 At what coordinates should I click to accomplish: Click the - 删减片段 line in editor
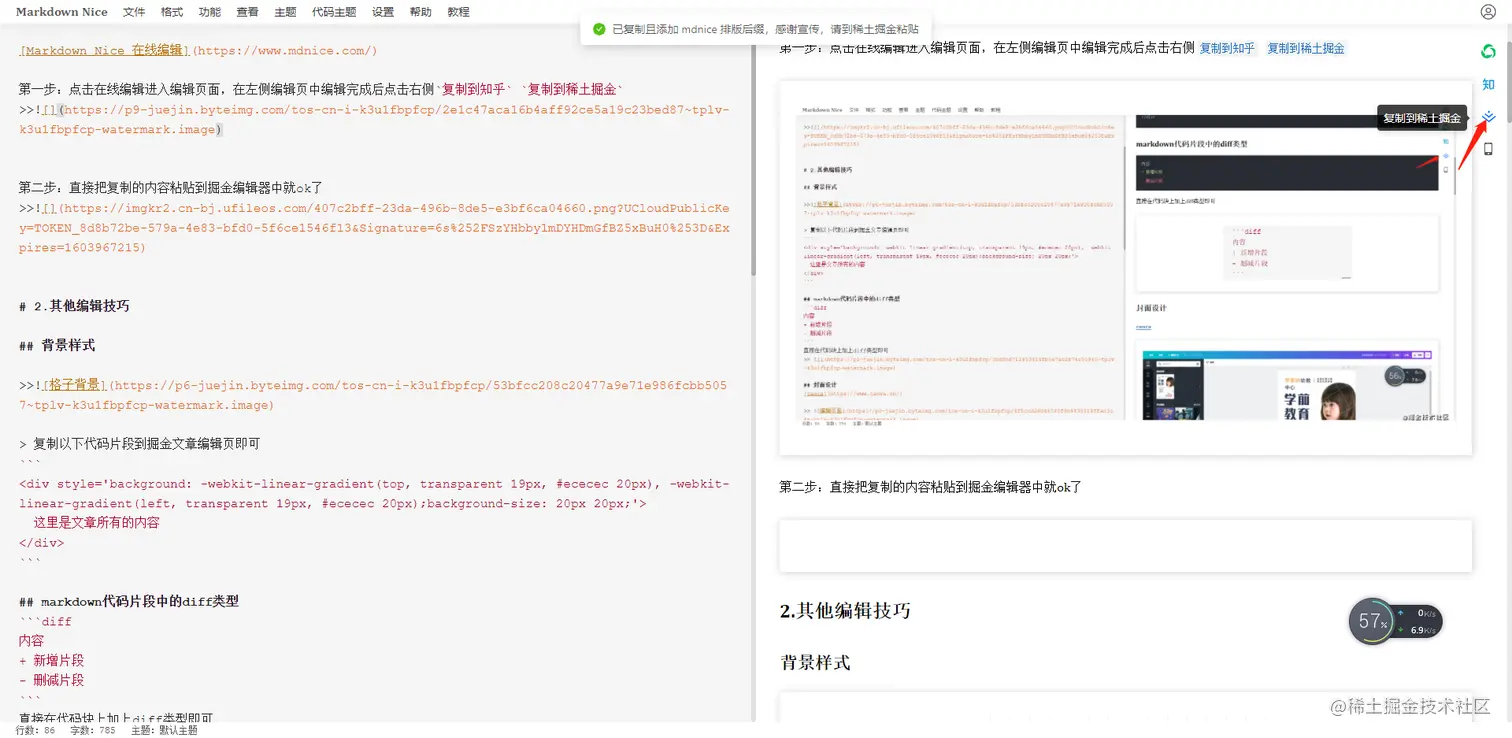[x=51, y=680]
